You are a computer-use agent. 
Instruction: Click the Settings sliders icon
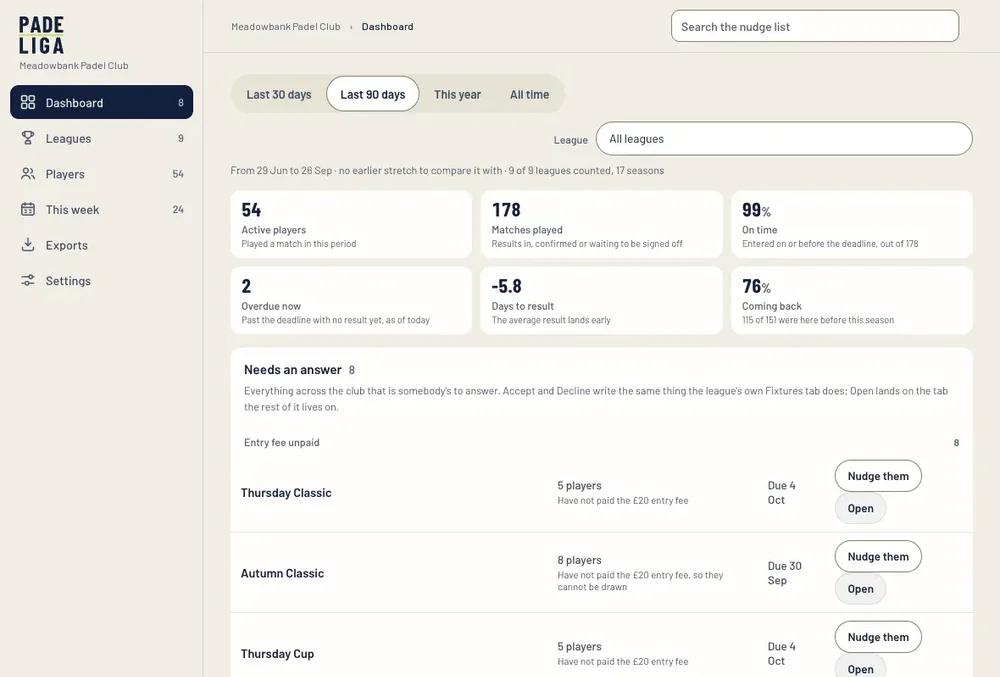(28, 280)
